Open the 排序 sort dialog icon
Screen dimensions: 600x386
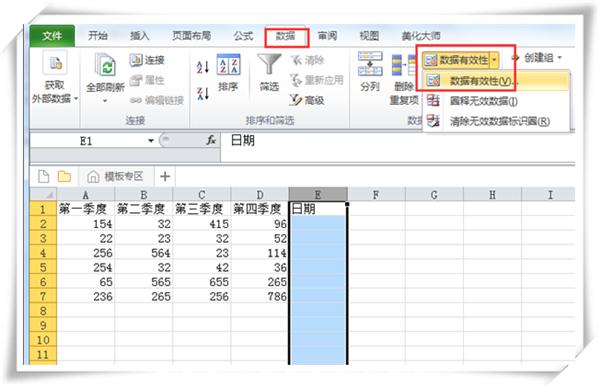click(228, 64)
